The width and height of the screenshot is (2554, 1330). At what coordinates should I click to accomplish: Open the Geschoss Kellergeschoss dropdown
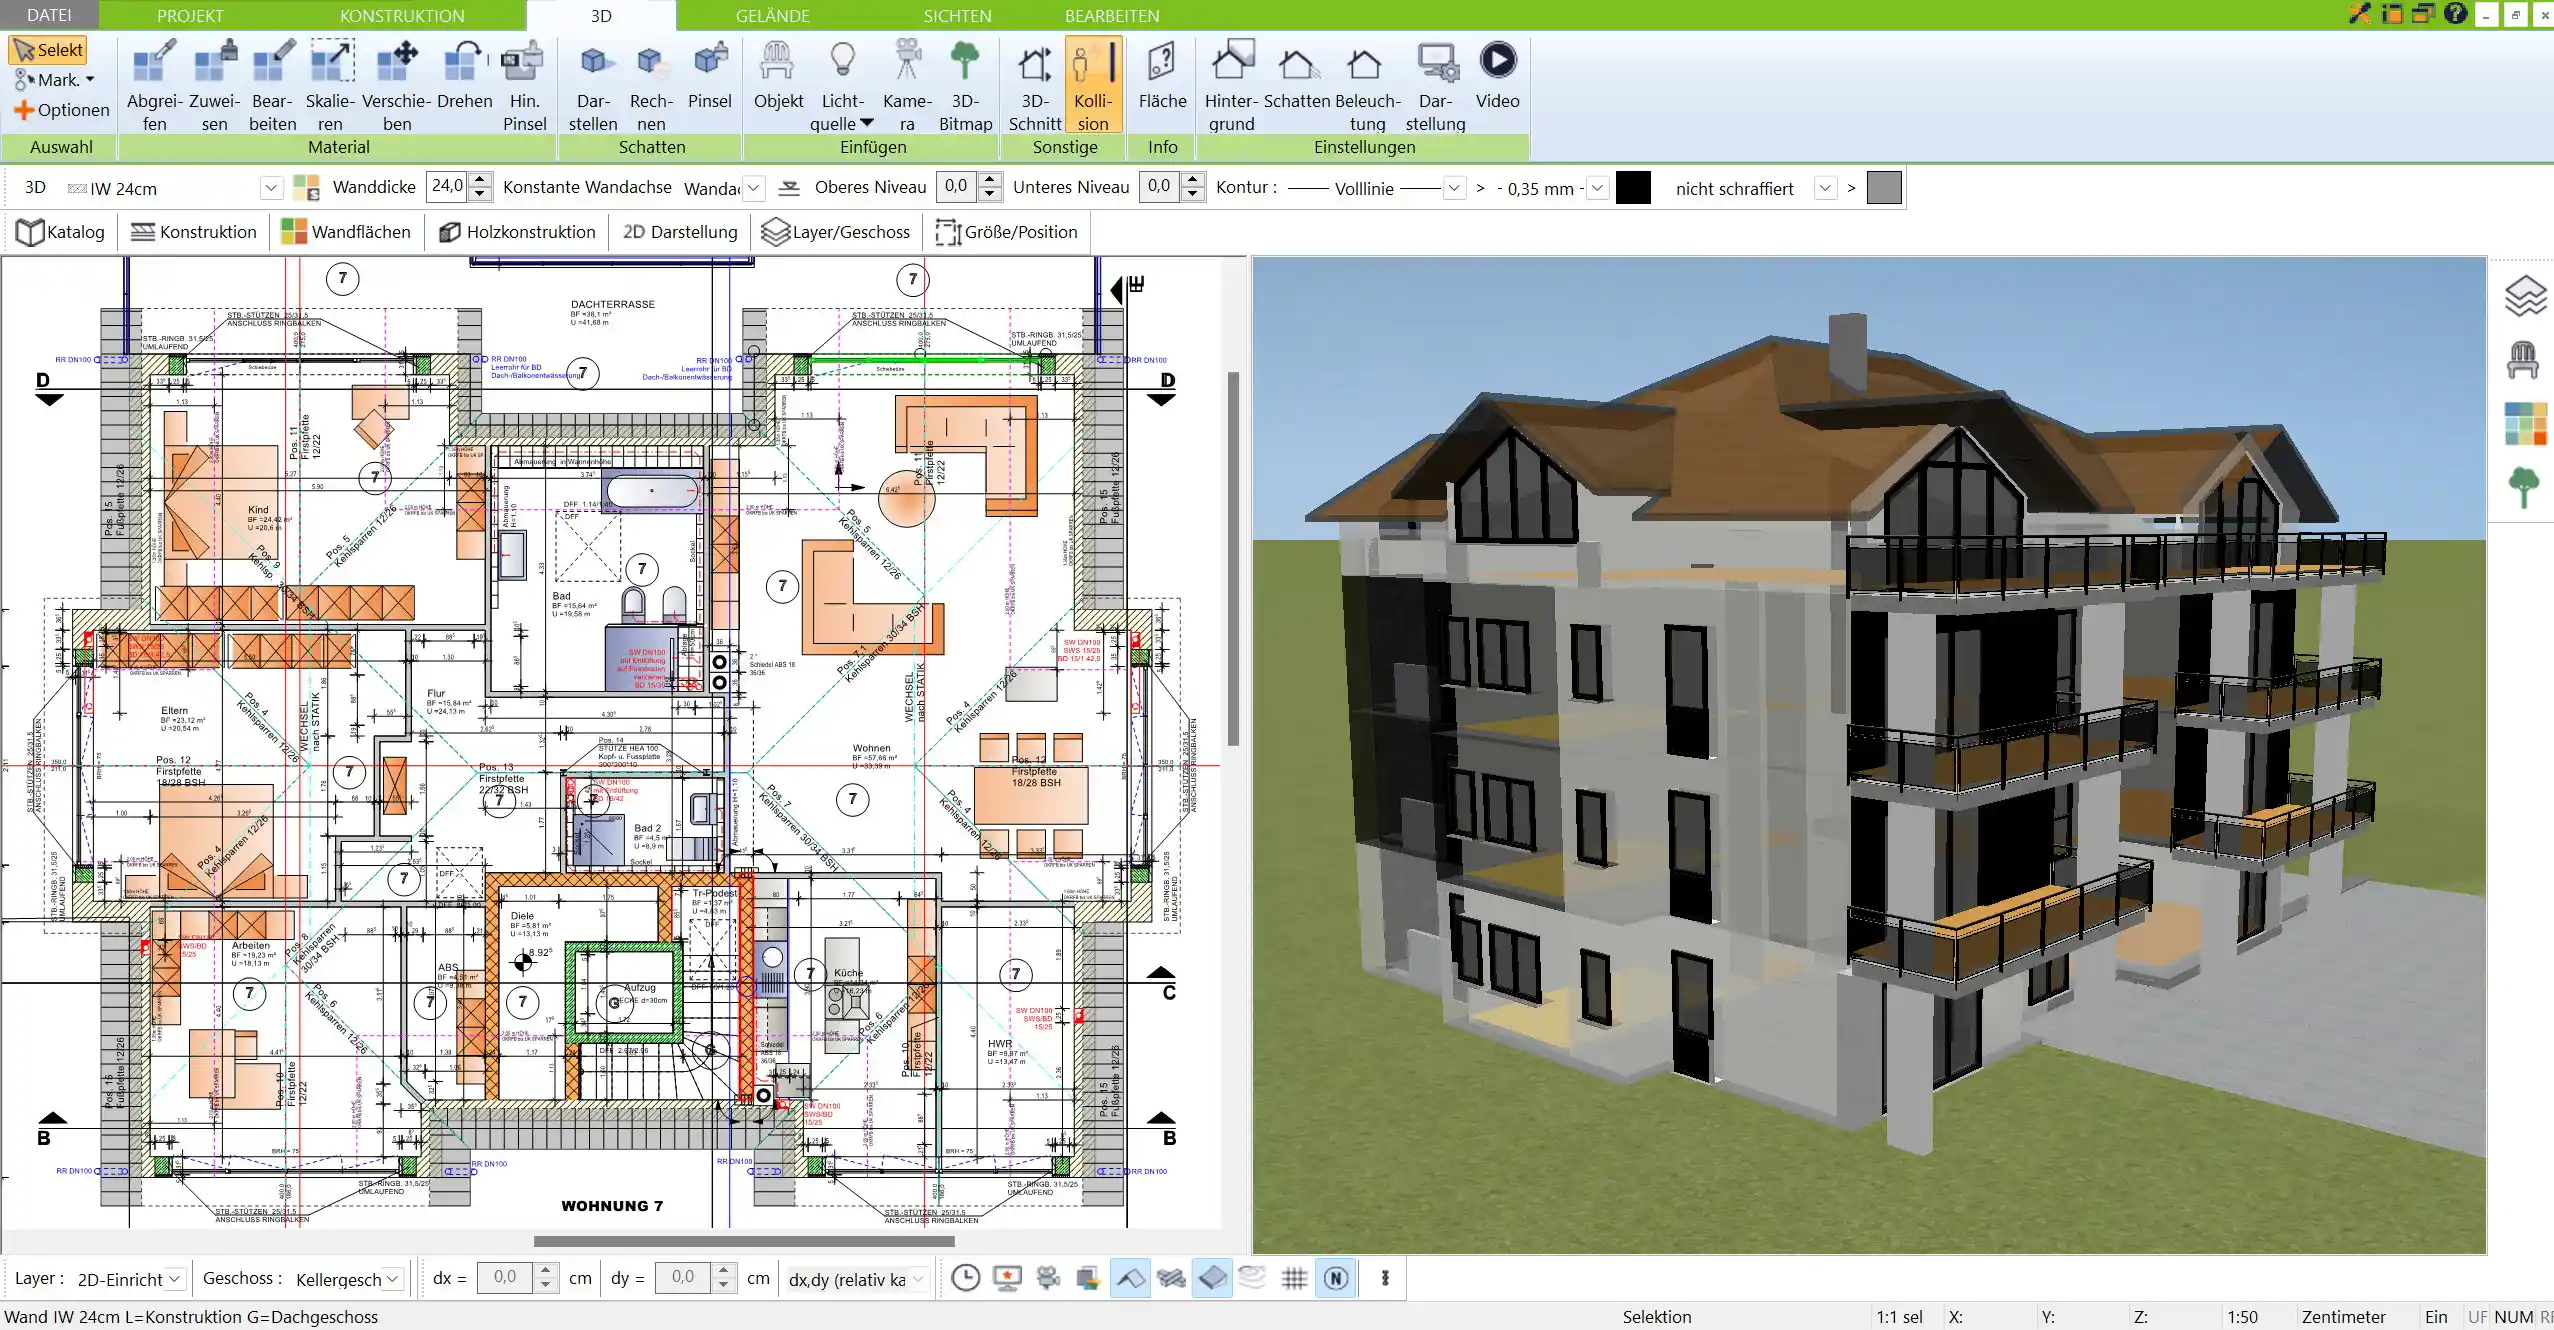[x=393, y=1279]
